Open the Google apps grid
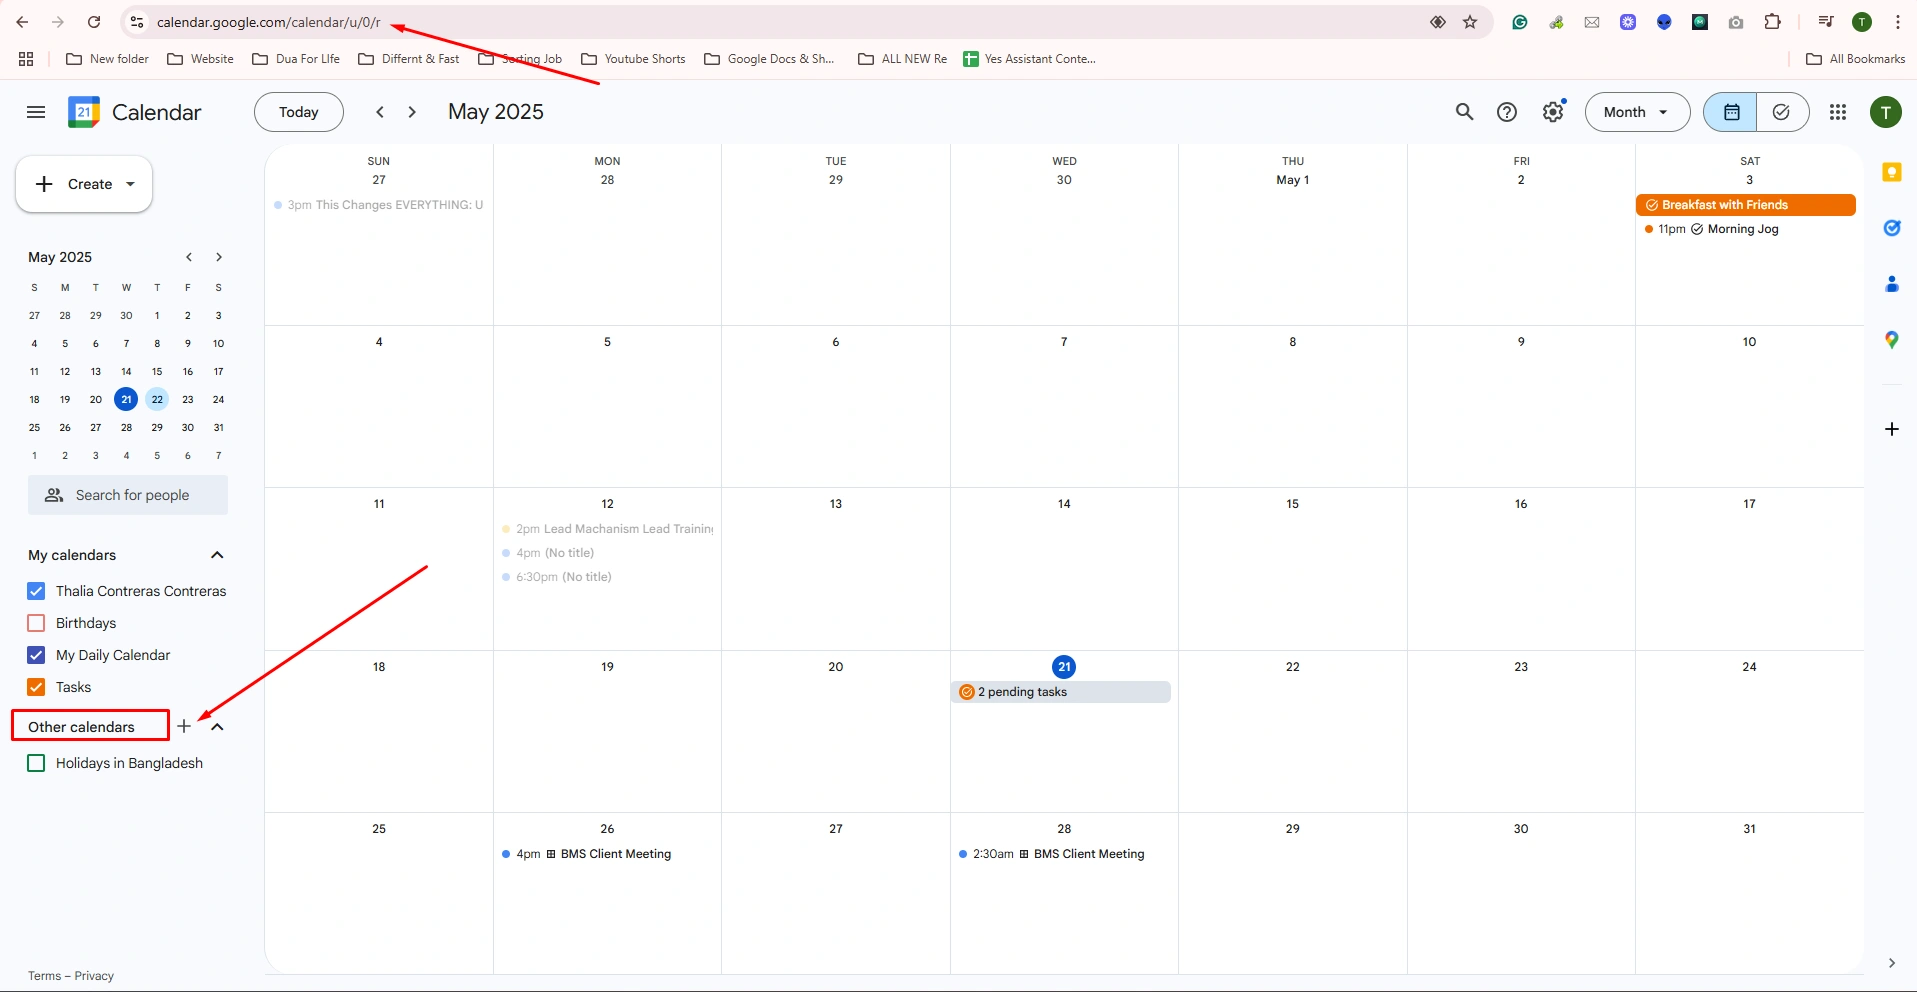This screenshot has height=992, width=1917. [x=1838, y=112]
